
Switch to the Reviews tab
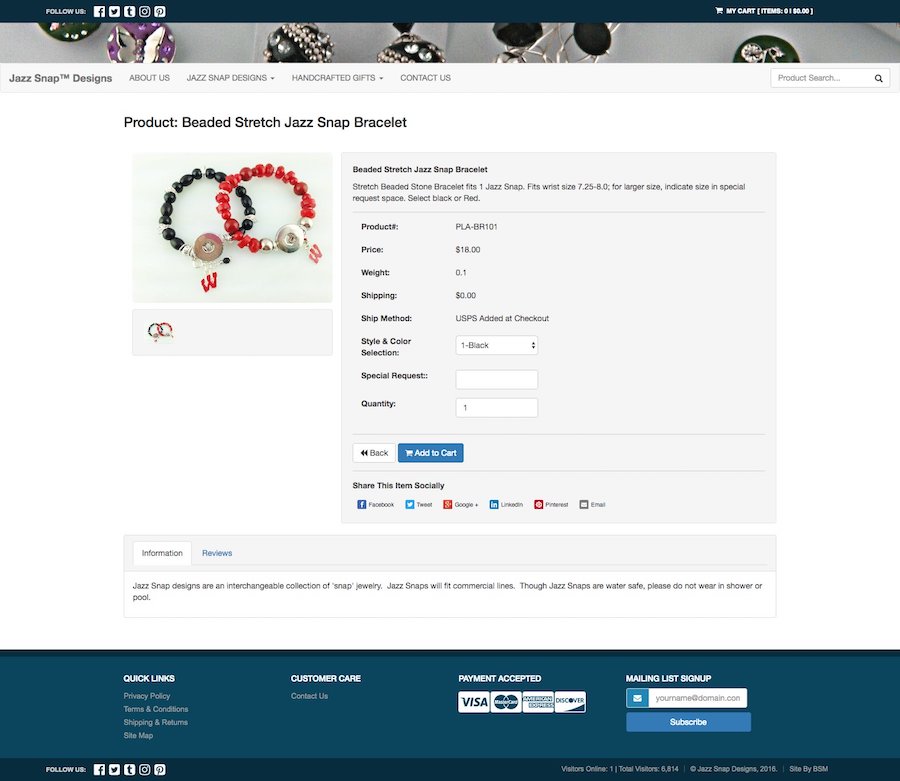click(217, 553)
